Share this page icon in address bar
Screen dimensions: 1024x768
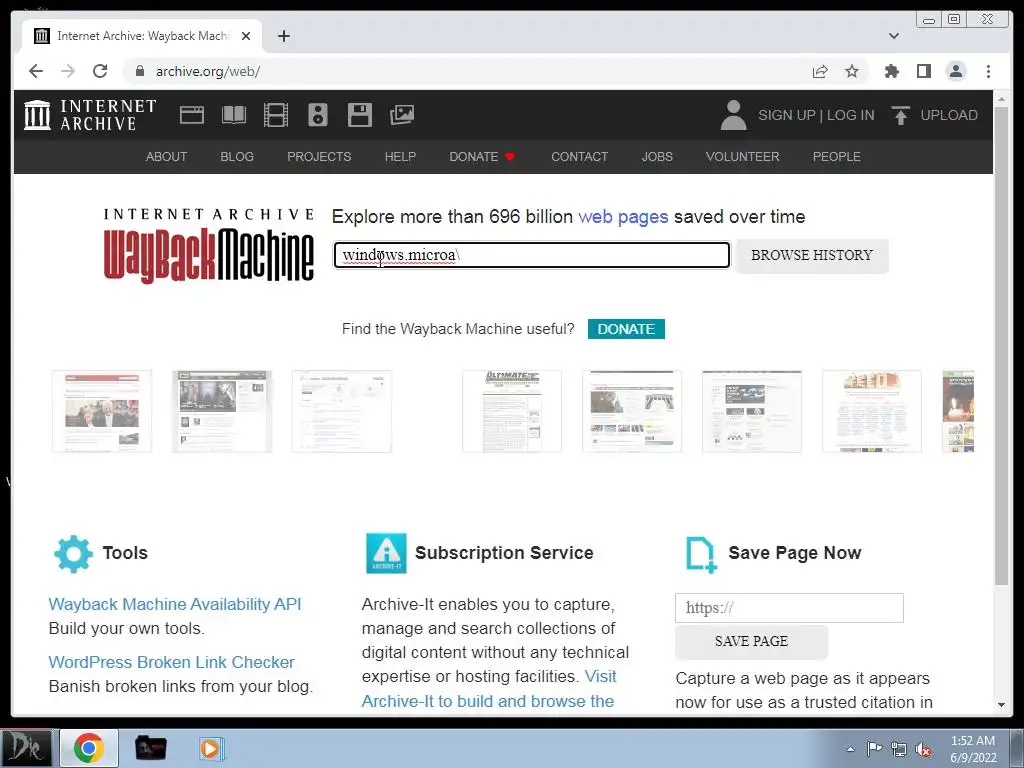coord(820,71)
